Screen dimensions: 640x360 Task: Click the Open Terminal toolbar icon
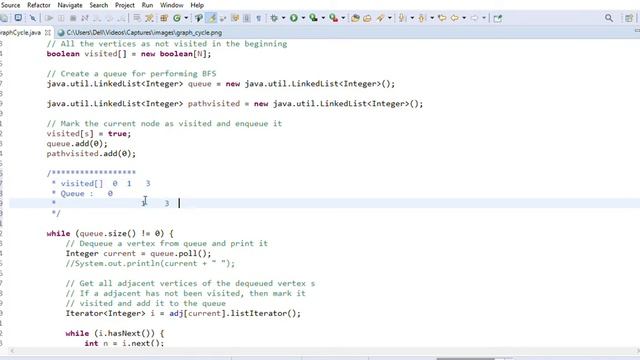(18, 18)
